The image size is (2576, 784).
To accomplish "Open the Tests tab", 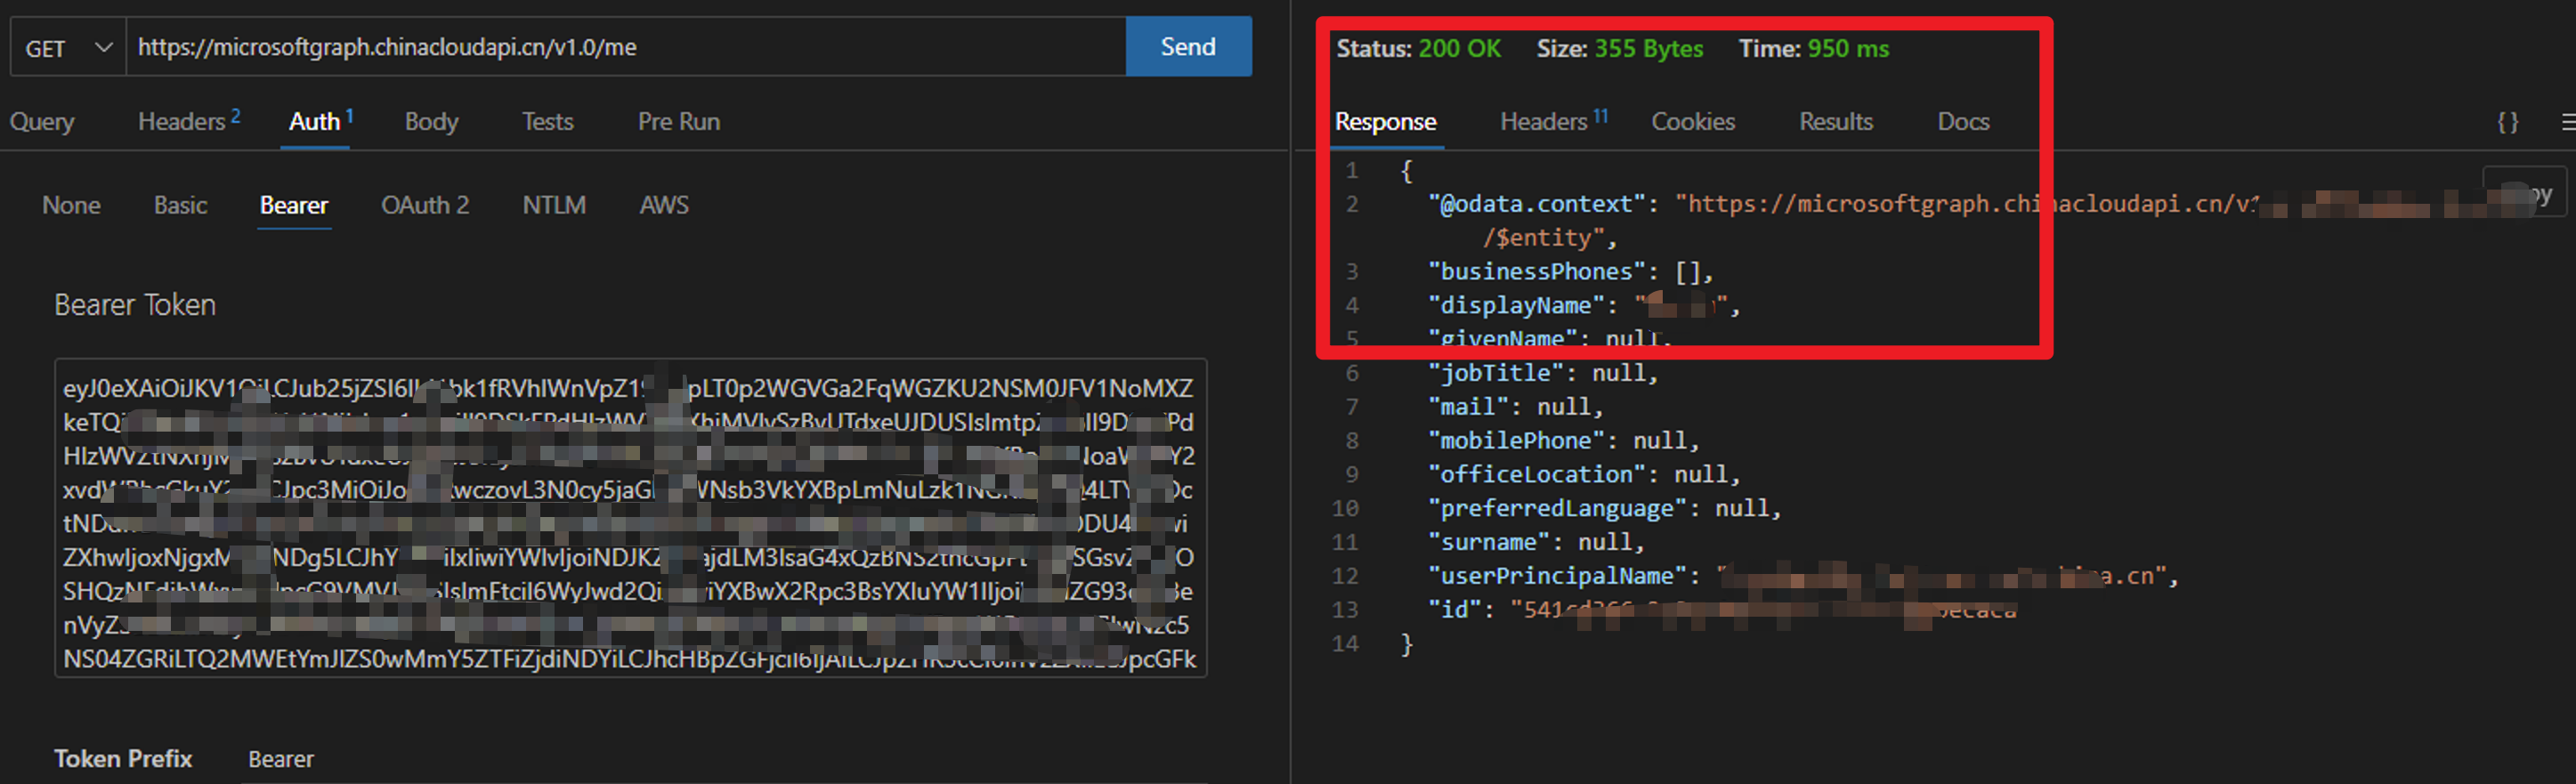I will click(x=547, y=122).
